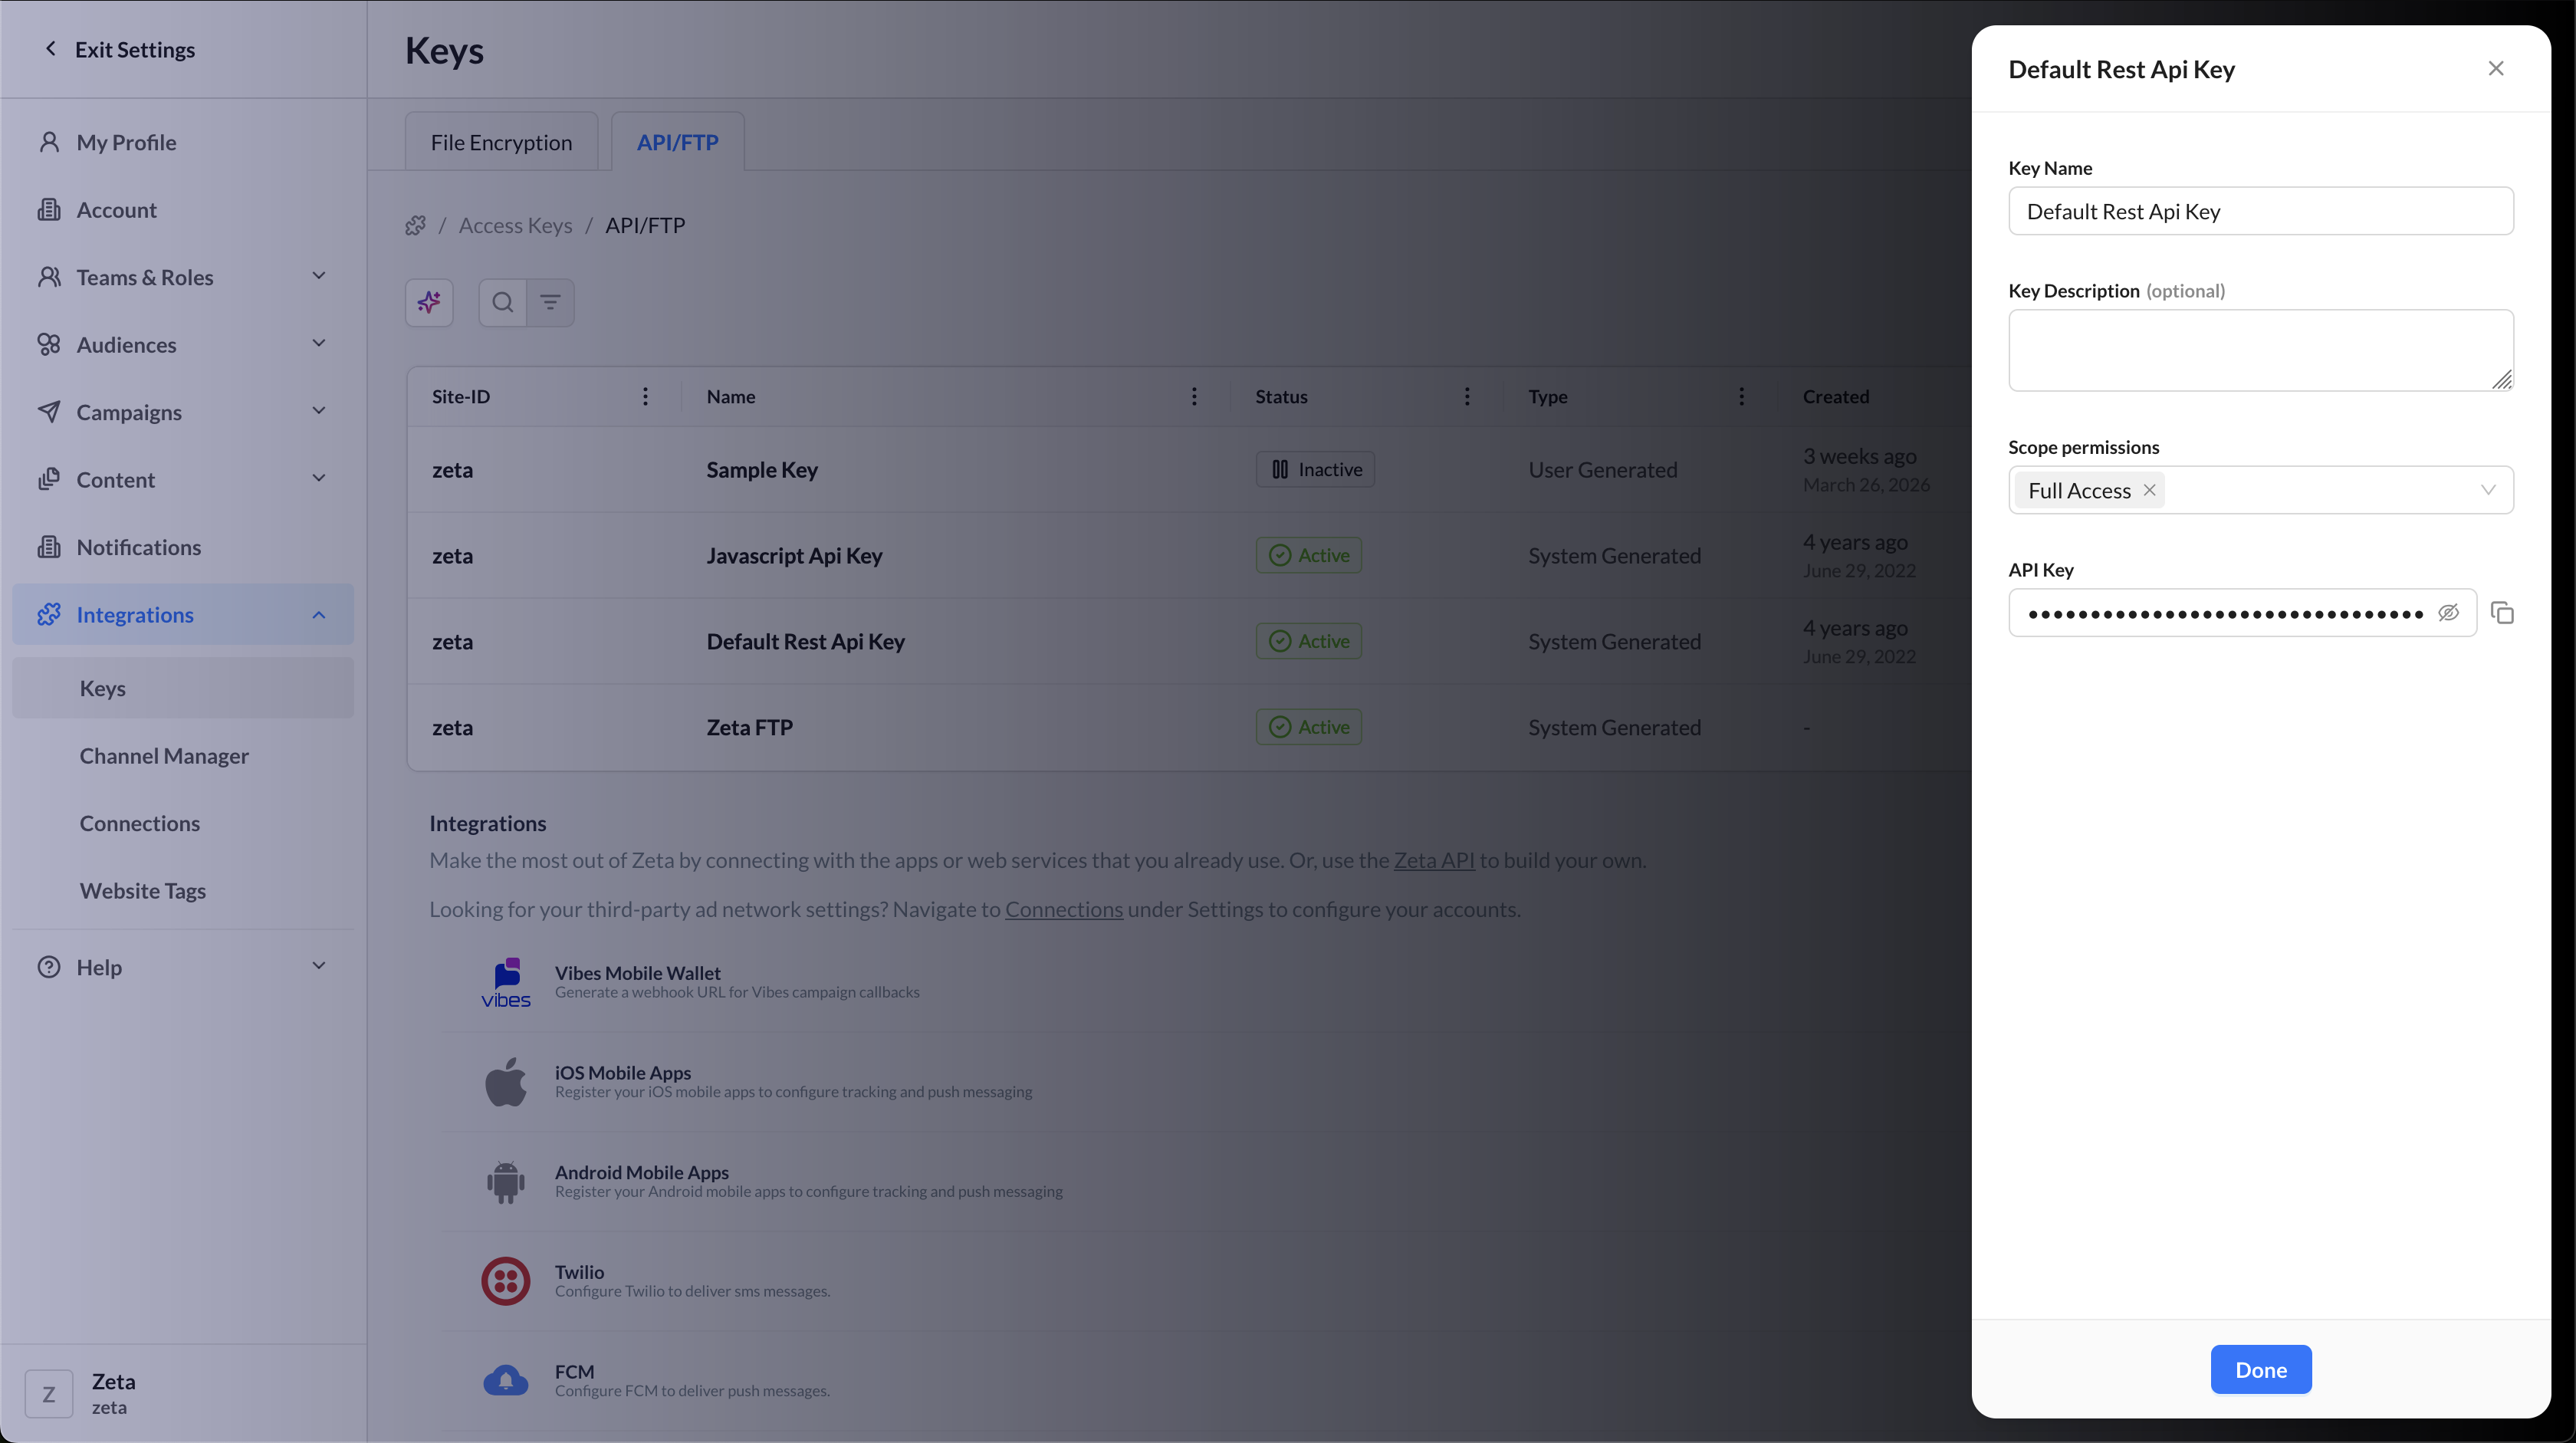The width and height of the screenshot is (2576, 1443).
Task: Copy the API key to clipboard
Action: [x=2502, y=612]
